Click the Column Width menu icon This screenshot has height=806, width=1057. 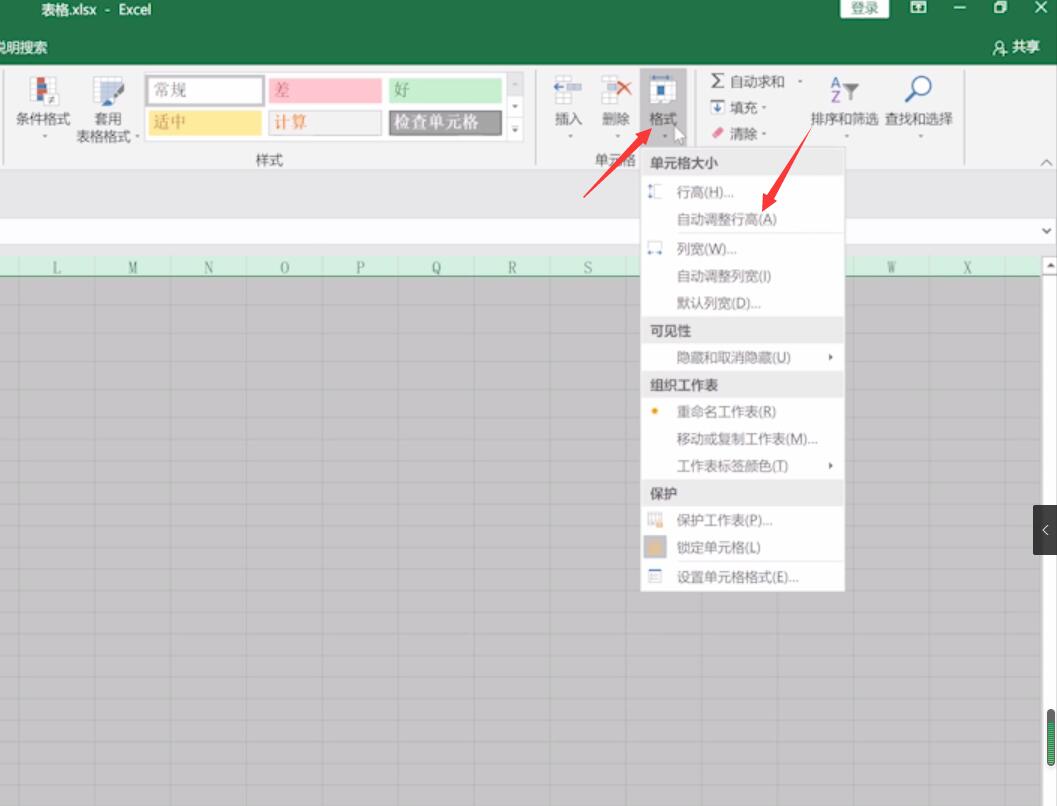point(655,249)
